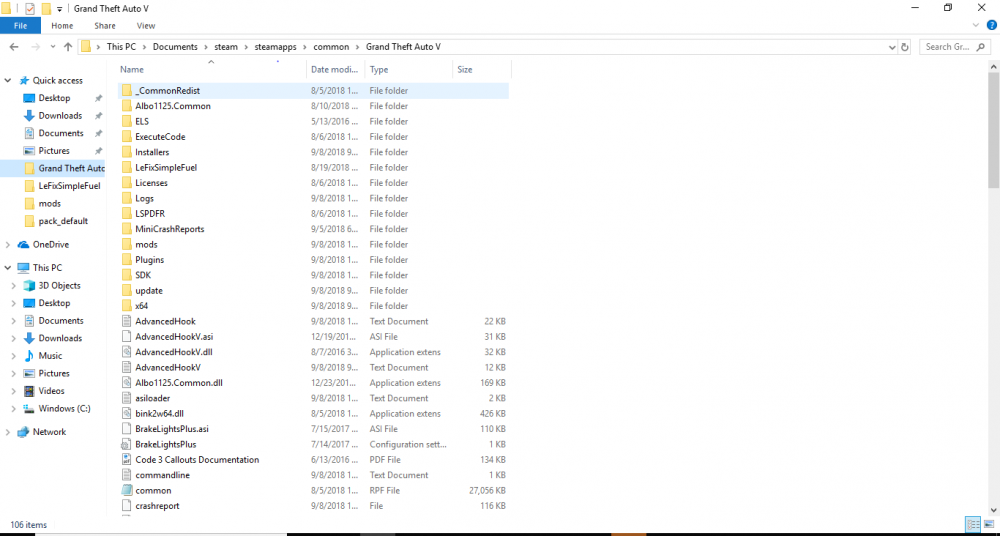Image resolution: width=1000 pixels, height=536 pixels.
Task: Click the Up one level arrow
Action: tap(68, 47)
